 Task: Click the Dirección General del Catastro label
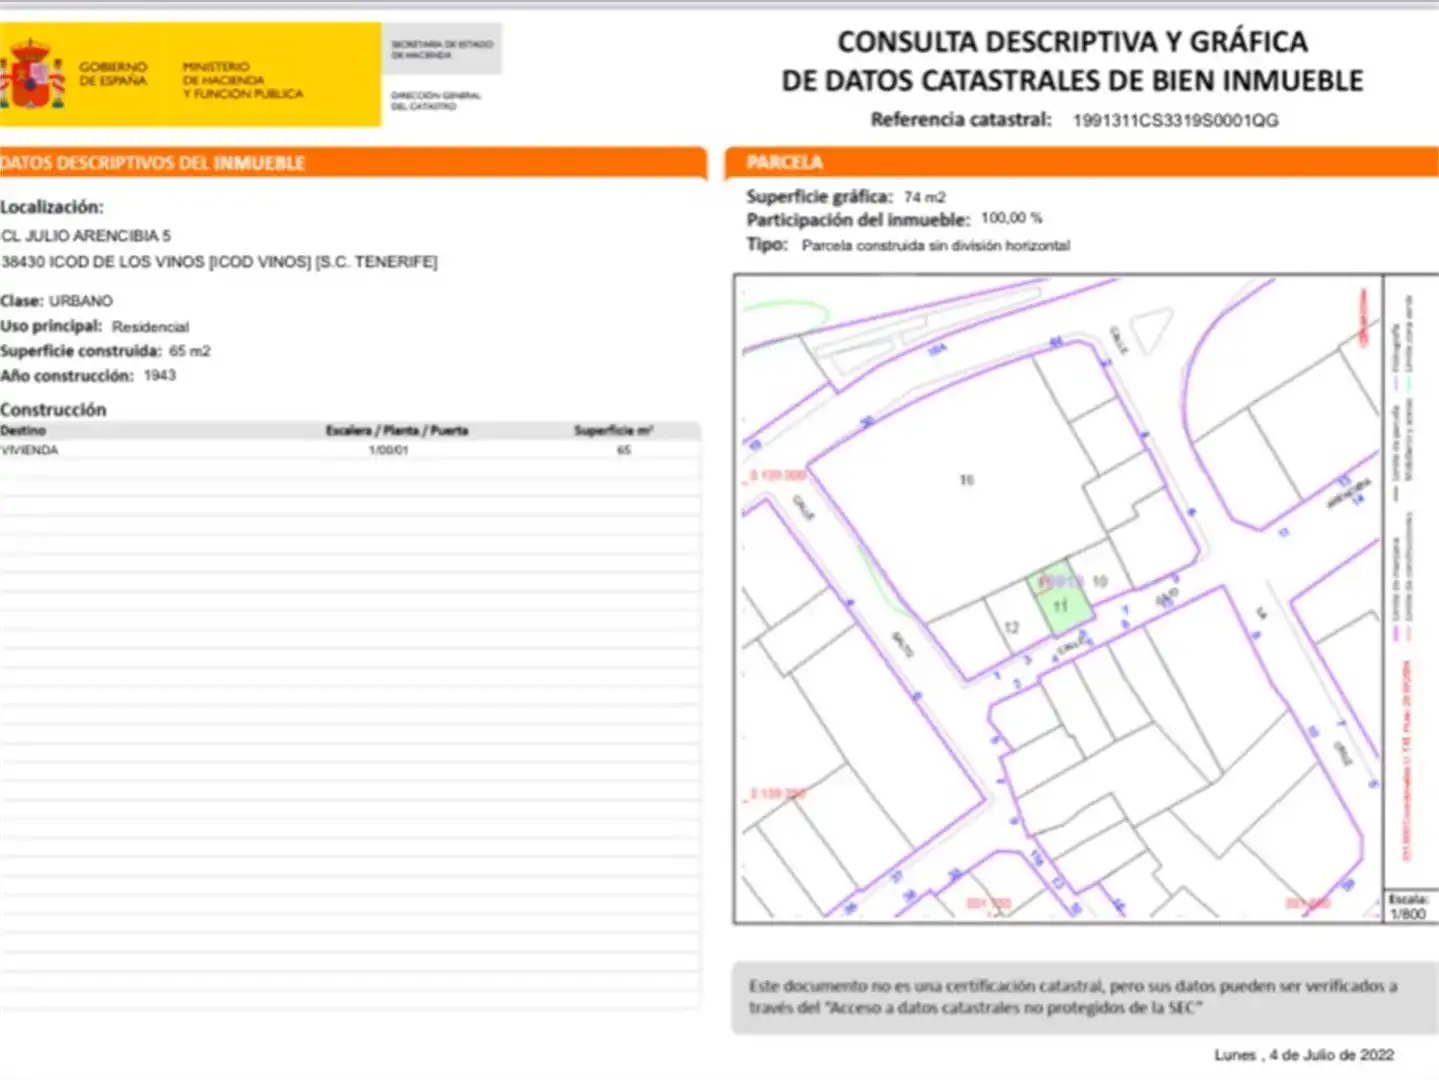436,100
